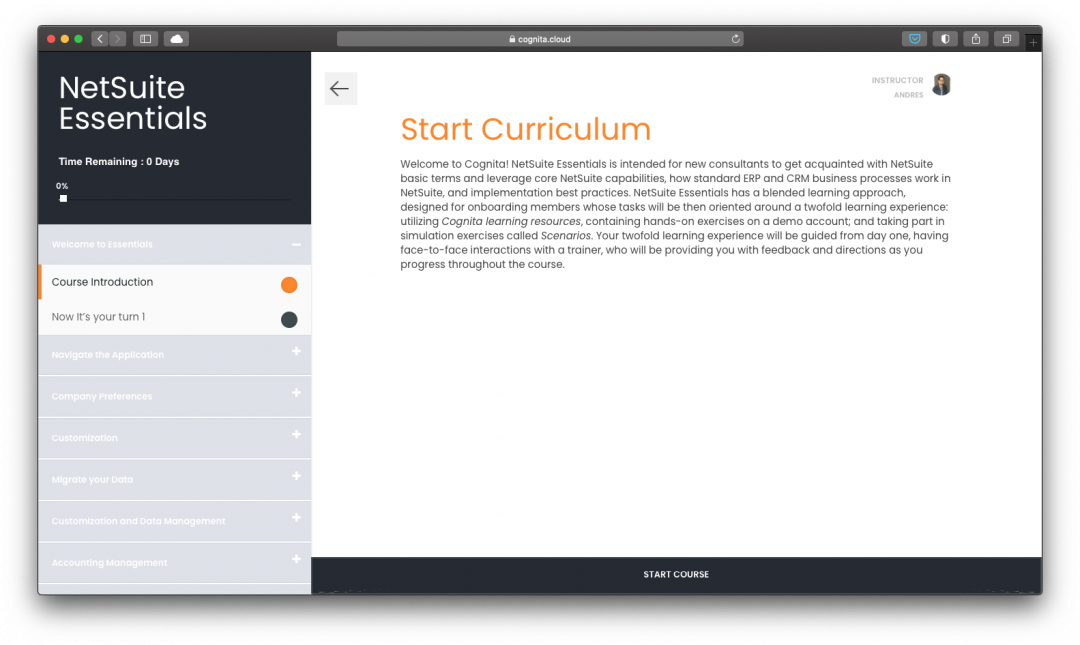Click the cognita.cloud address bar

540,39
